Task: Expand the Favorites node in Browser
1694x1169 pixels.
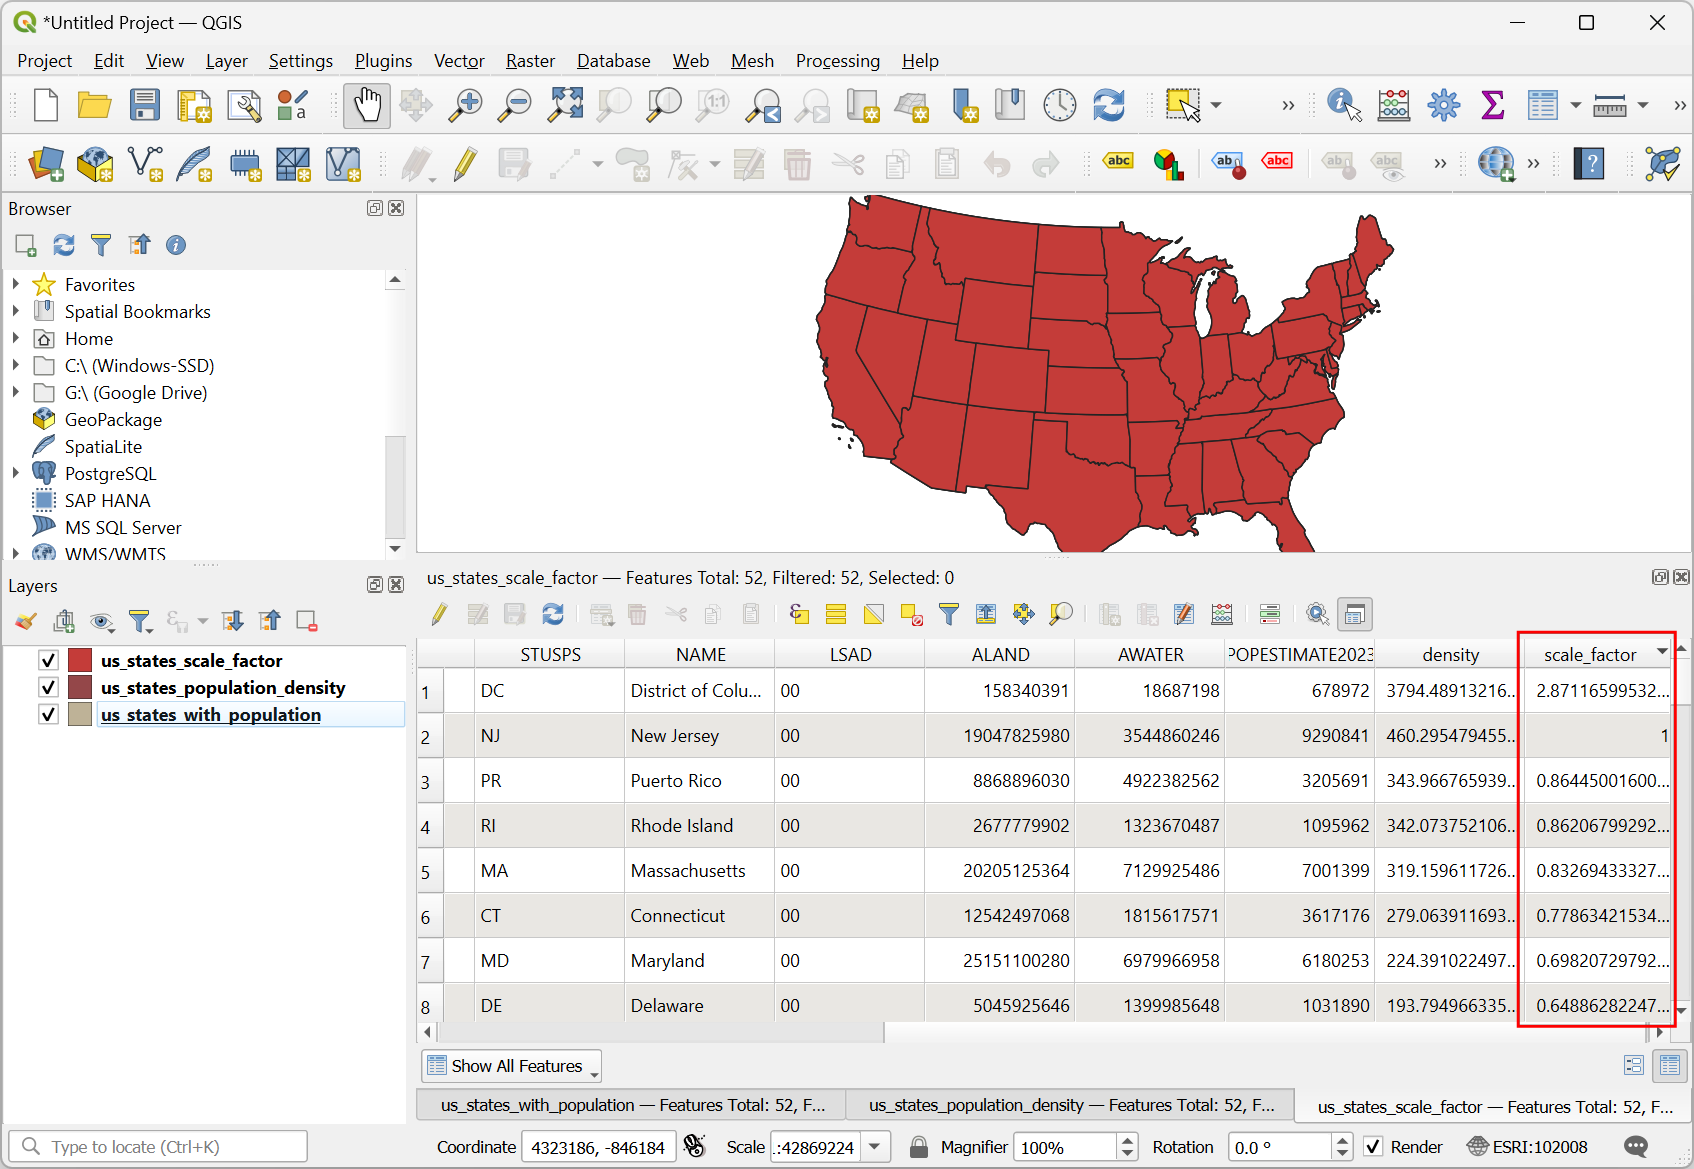Action: pyautogui.click(x=15, y=284)
